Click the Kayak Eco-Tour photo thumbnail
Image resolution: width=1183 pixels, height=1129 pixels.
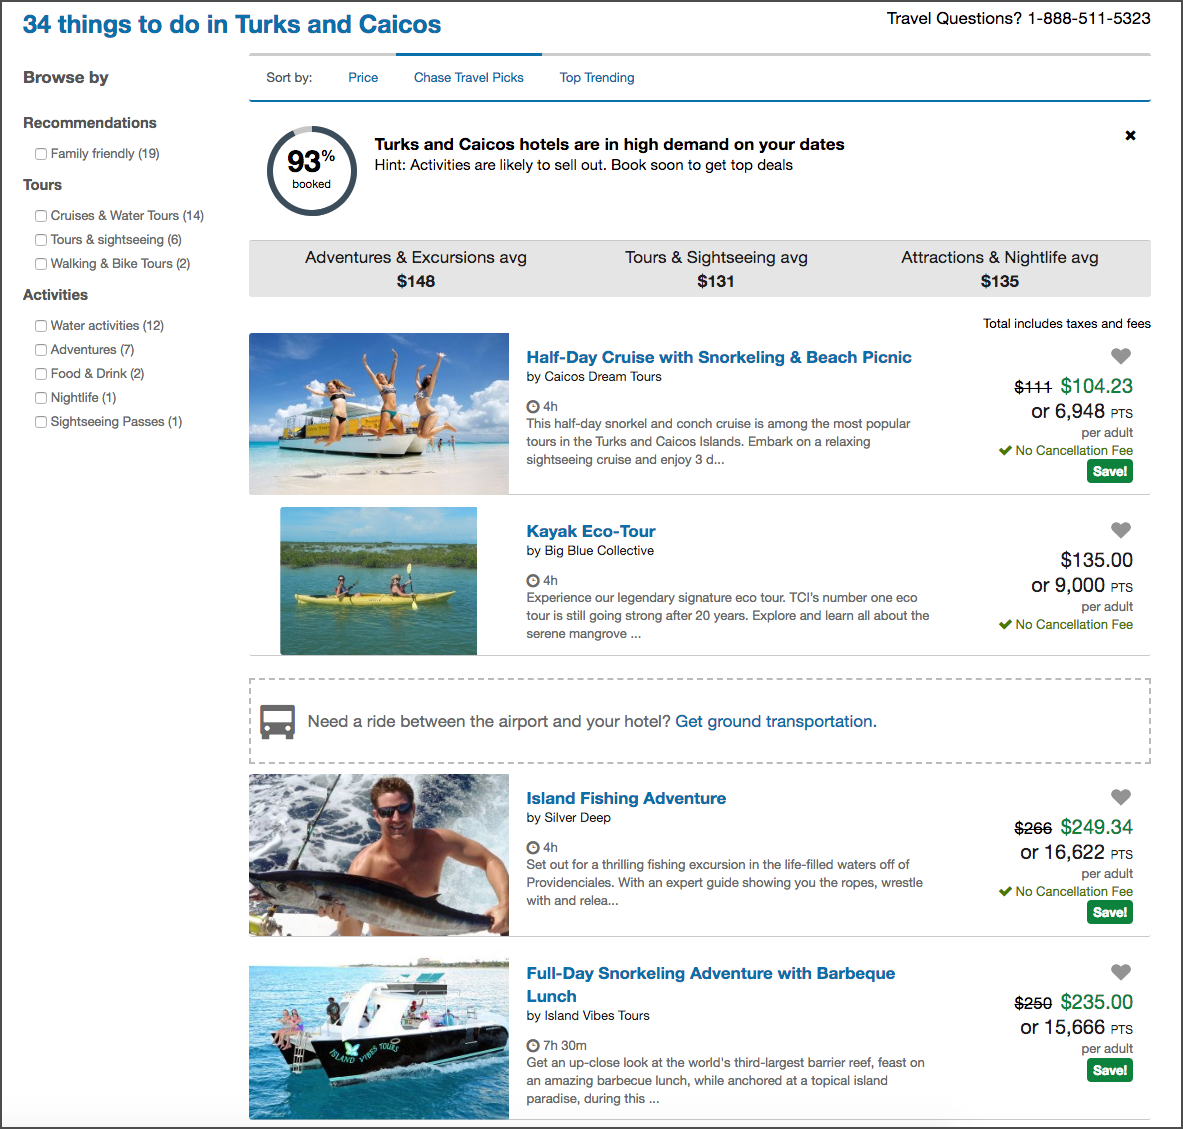378,581
